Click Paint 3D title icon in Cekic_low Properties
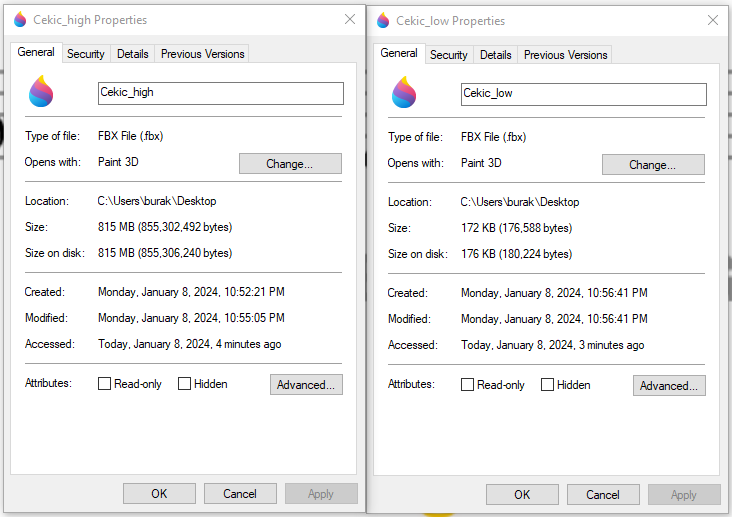Image resolution: width=732 pixels, height=517 pixels. click(383, 21)
